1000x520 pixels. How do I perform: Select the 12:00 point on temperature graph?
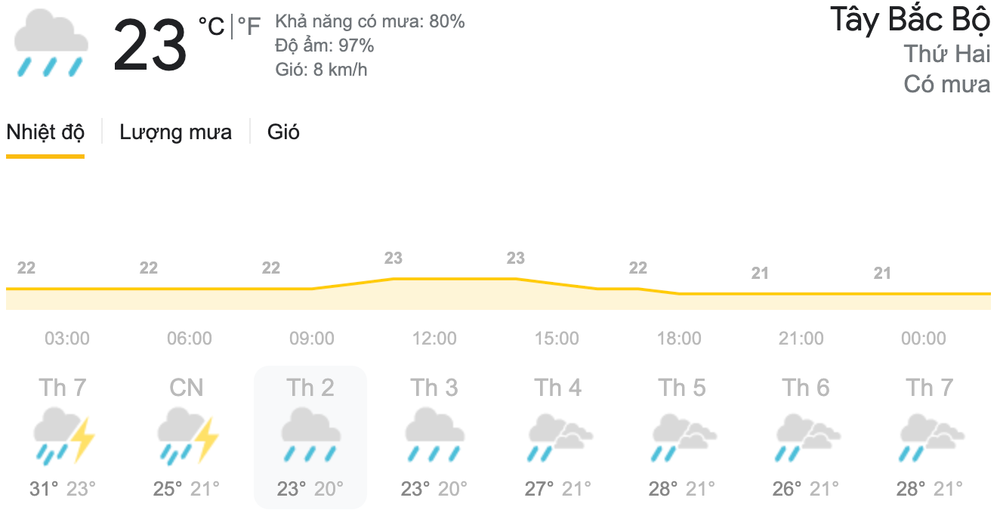point(393,278)
